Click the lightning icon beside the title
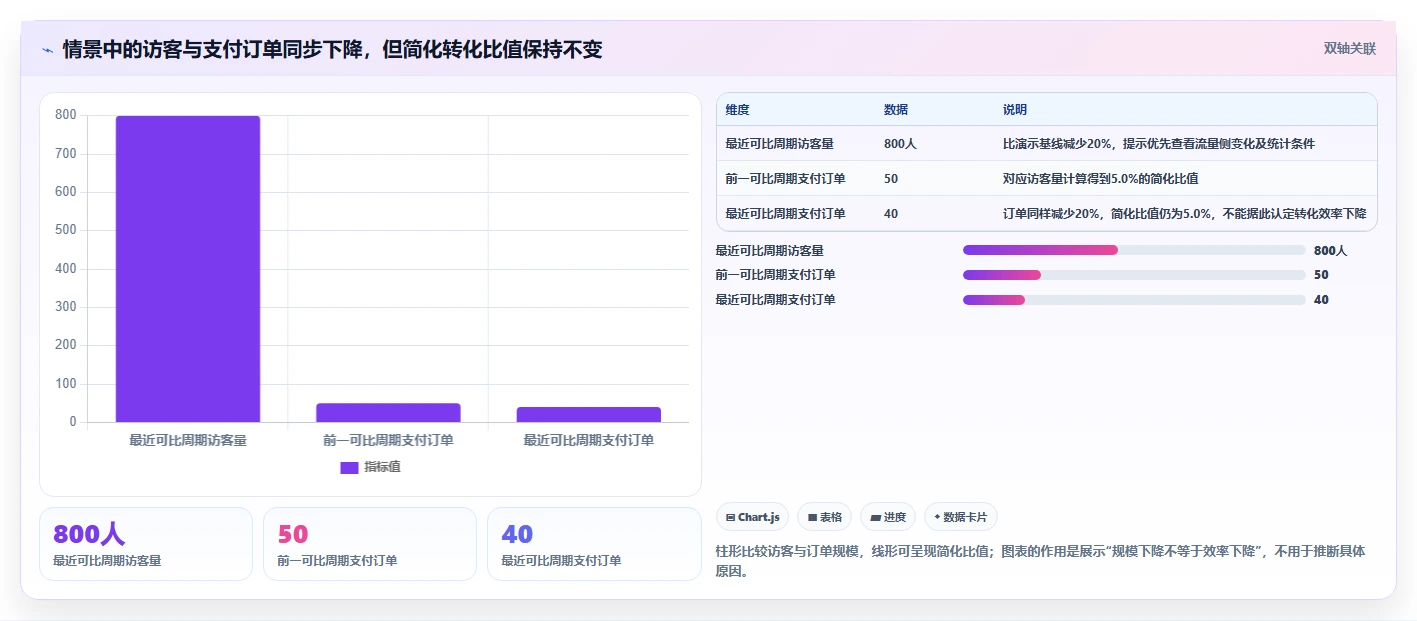Image resolution: width=1417 pixels, height=621 pixels. 47,50
